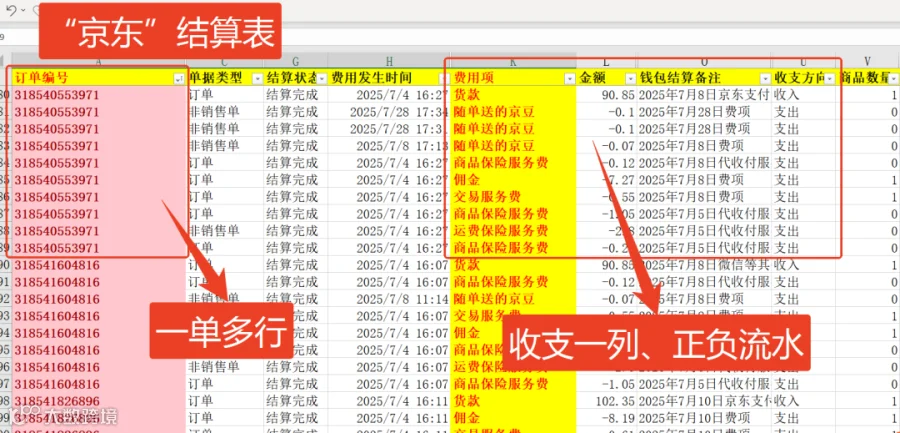Viewport: 900px width, 433px height.
Task: Select column U header letter
Action: coord(804,62)
